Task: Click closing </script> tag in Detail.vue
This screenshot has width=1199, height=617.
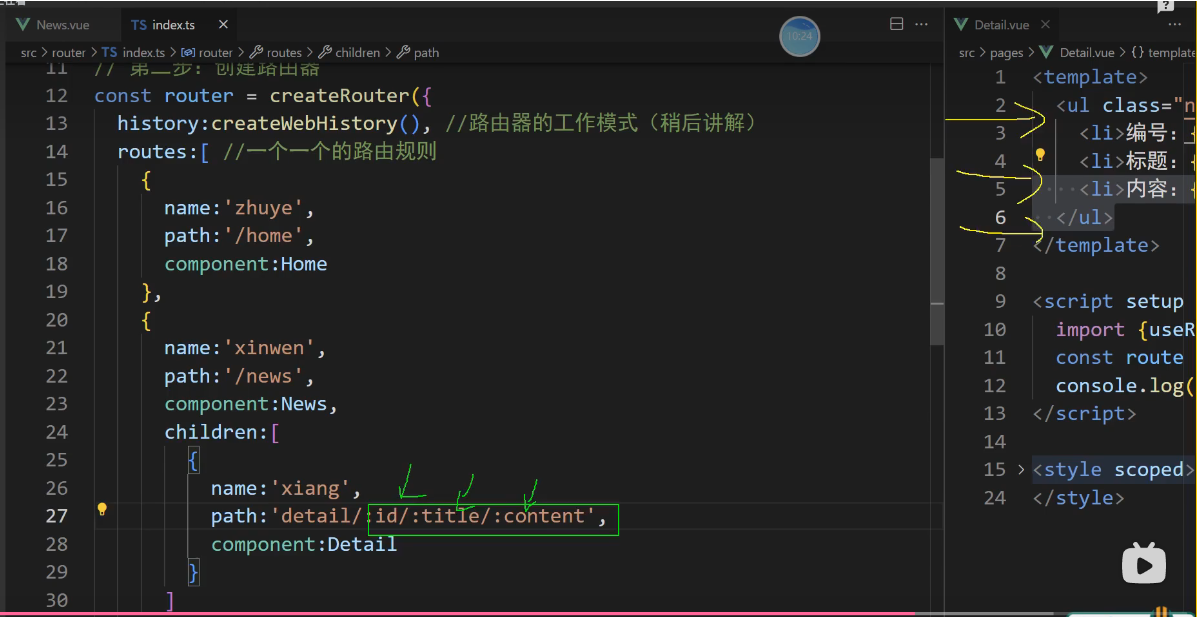Action: (1084, 414)
